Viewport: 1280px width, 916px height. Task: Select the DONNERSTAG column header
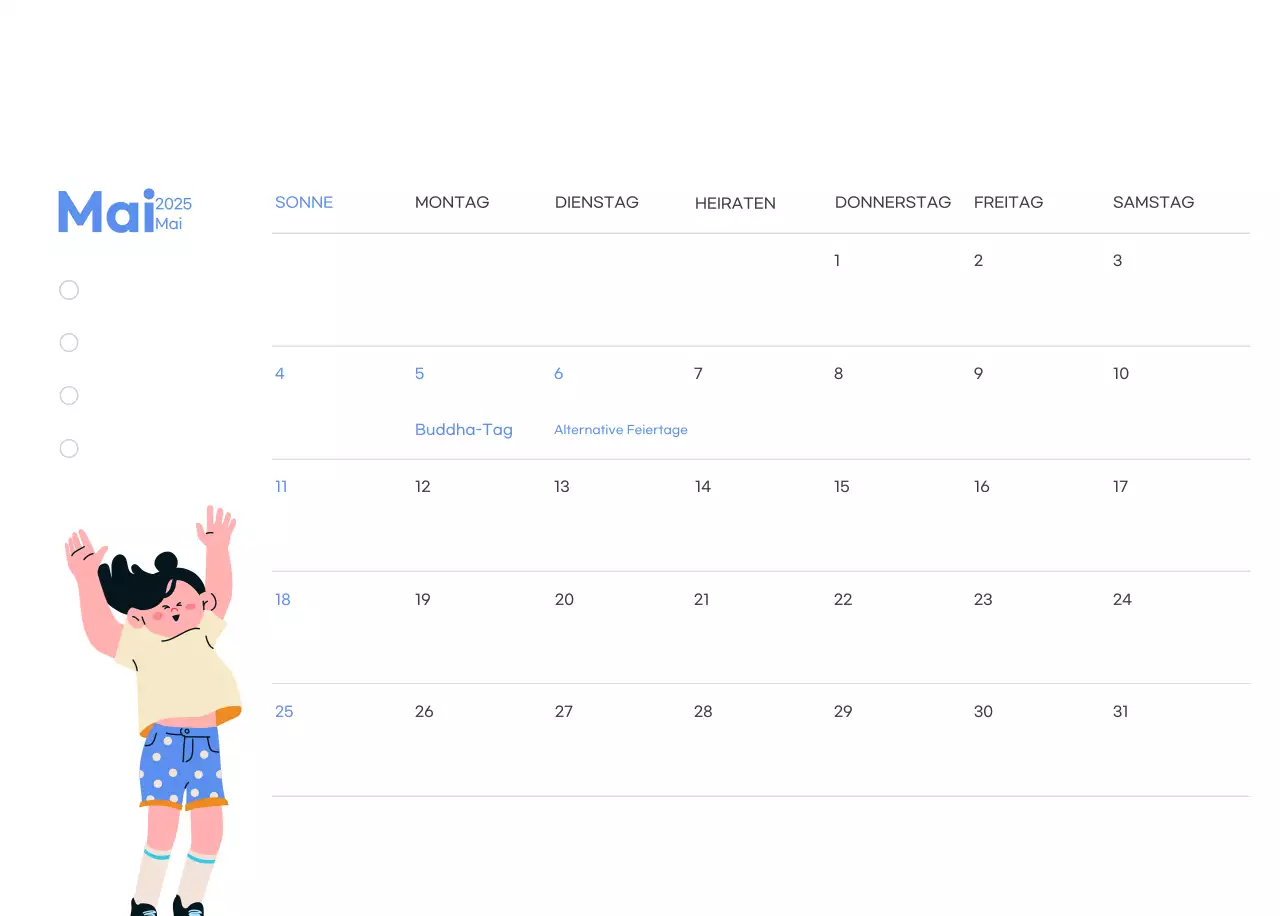893,202
